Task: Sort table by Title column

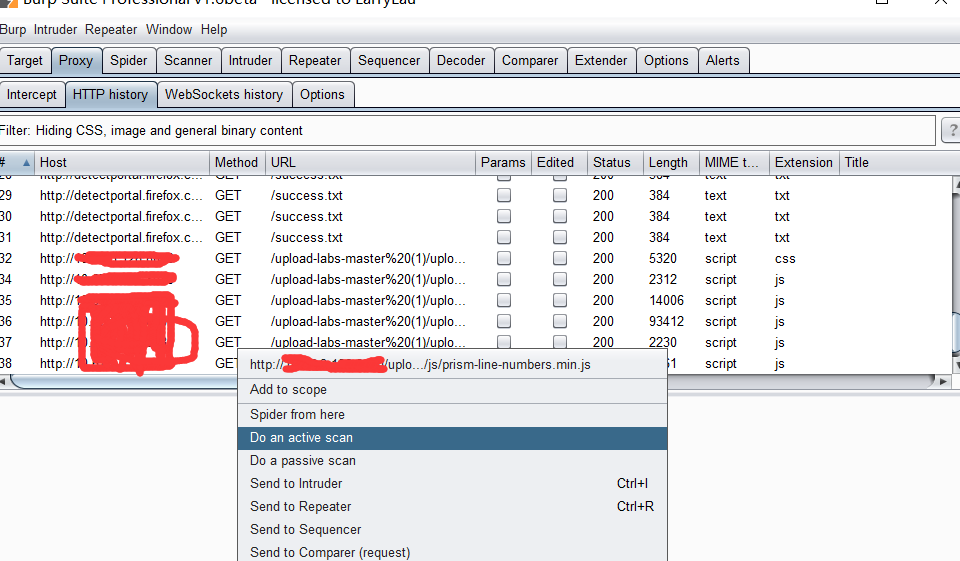Action: coord(897,162)
